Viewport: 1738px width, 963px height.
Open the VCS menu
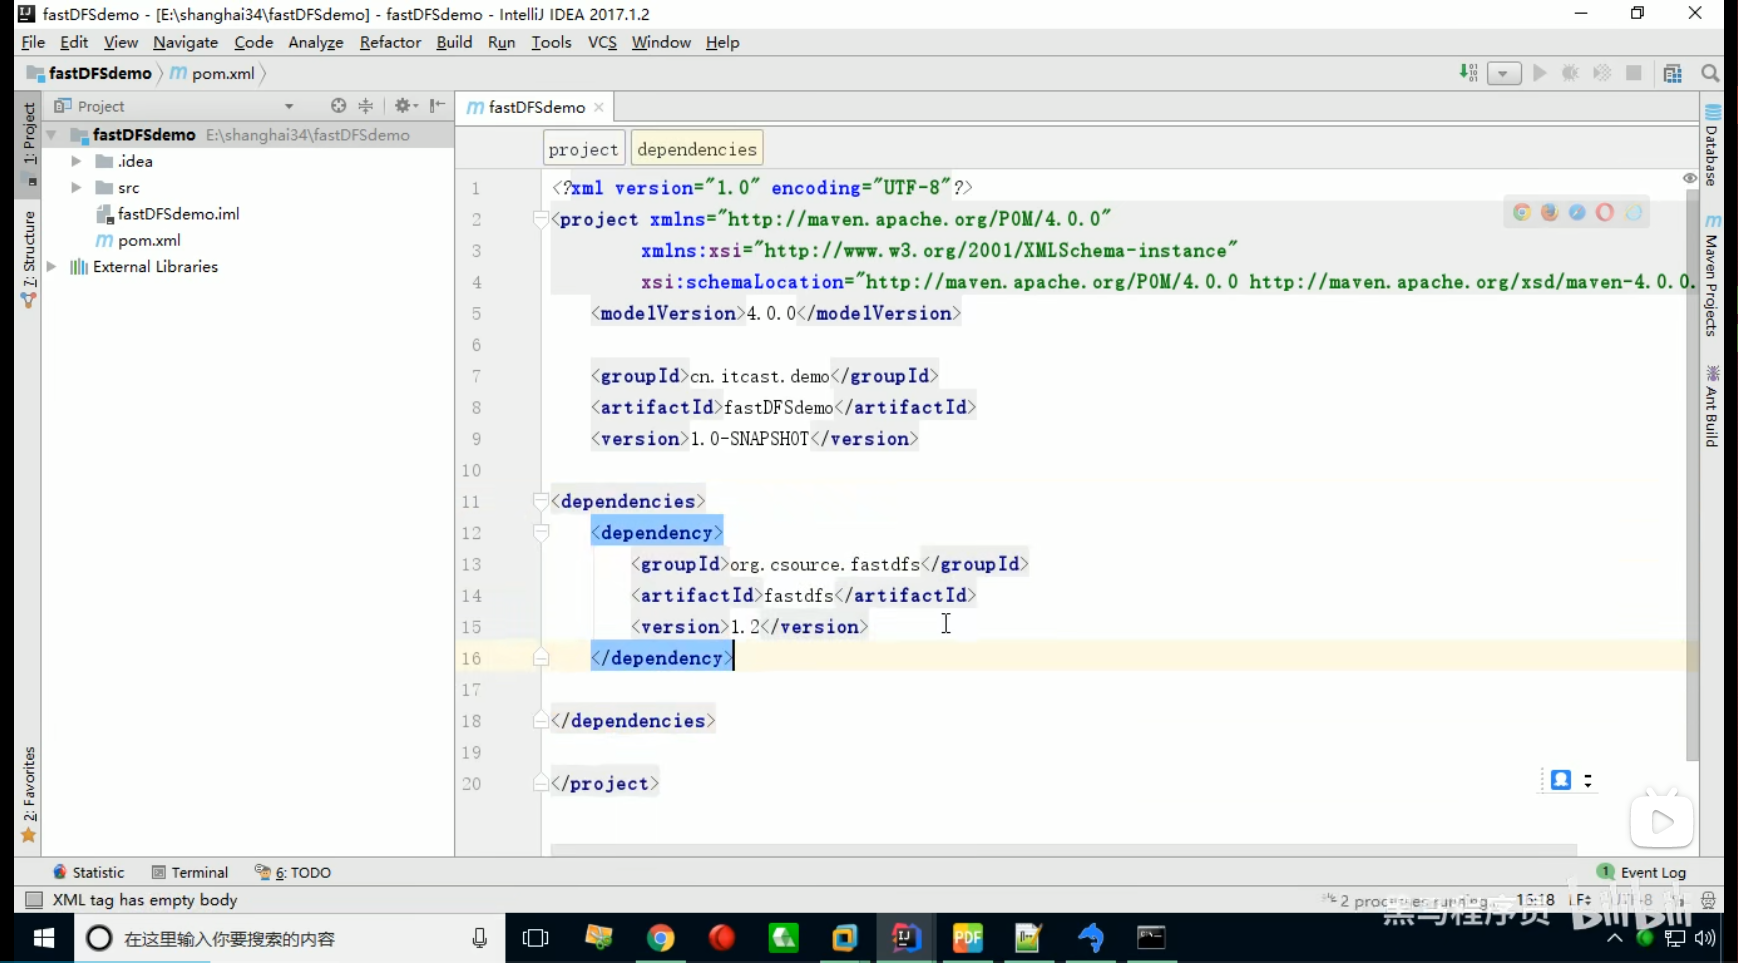tap(602, 42)
